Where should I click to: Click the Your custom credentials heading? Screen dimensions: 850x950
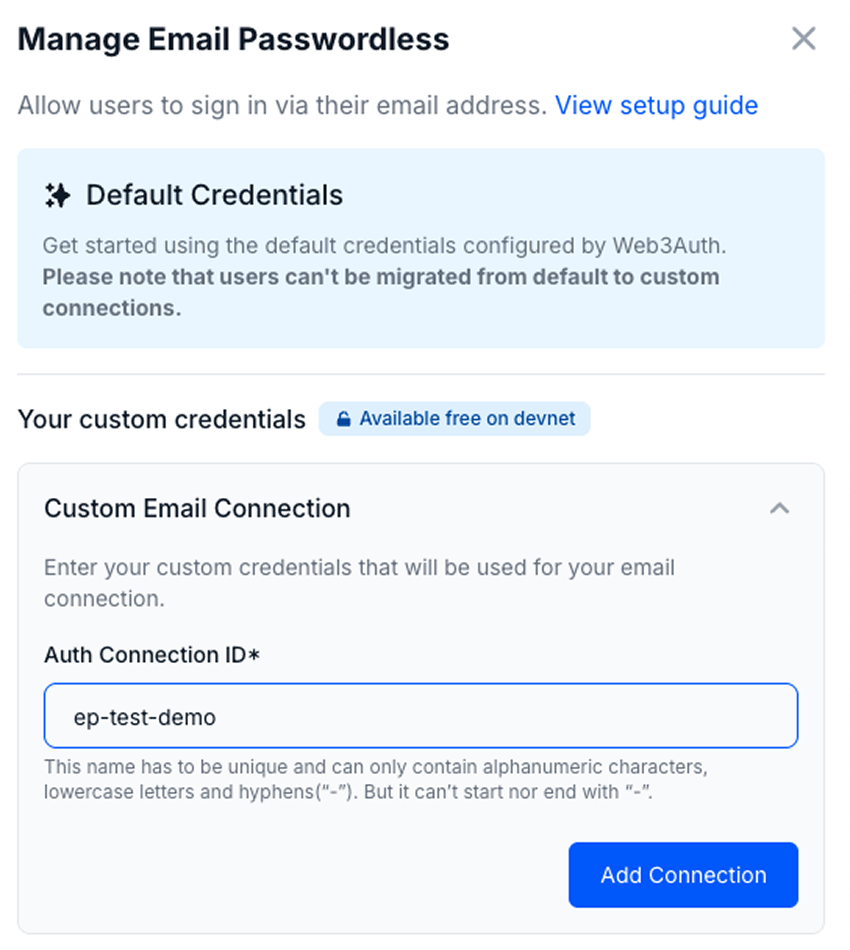point(160,419)
